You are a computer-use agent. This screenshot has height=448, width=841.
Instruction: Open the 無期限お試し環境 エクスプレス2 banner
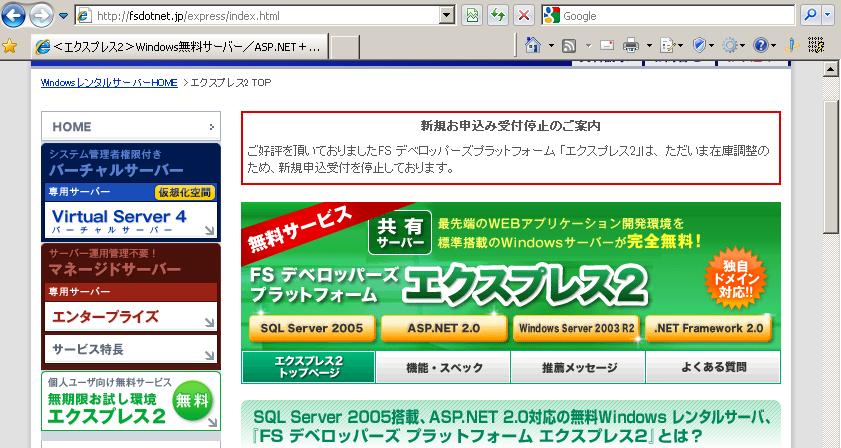[x=131, y=401]
